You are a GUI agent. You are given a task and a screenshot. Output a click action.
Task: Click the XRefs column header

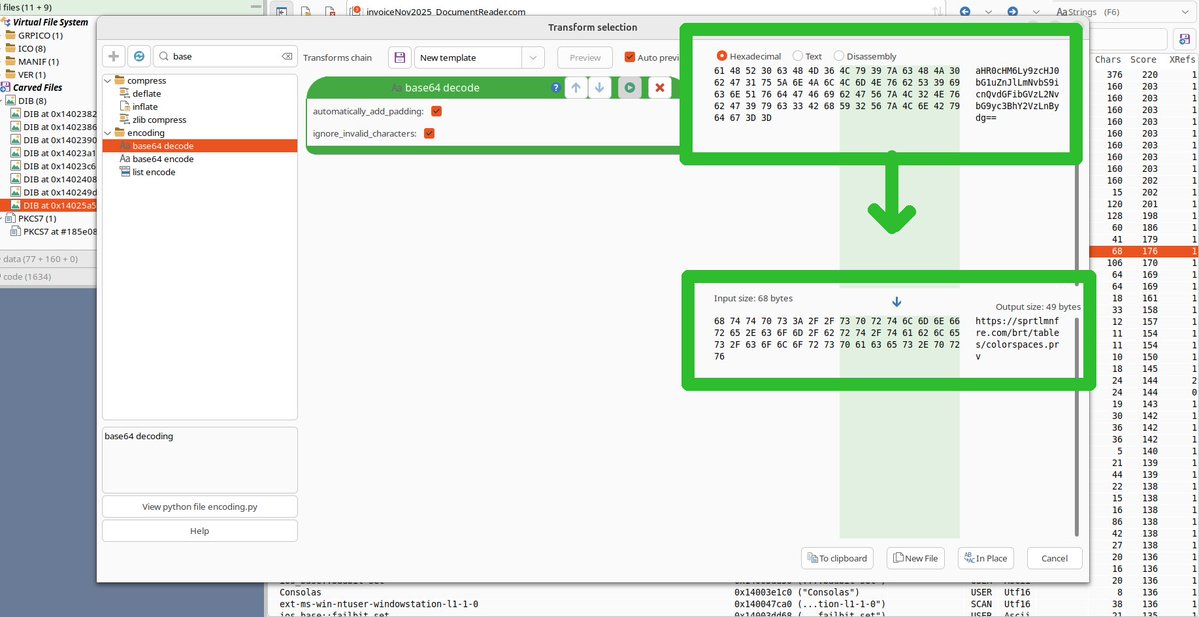1182,59
